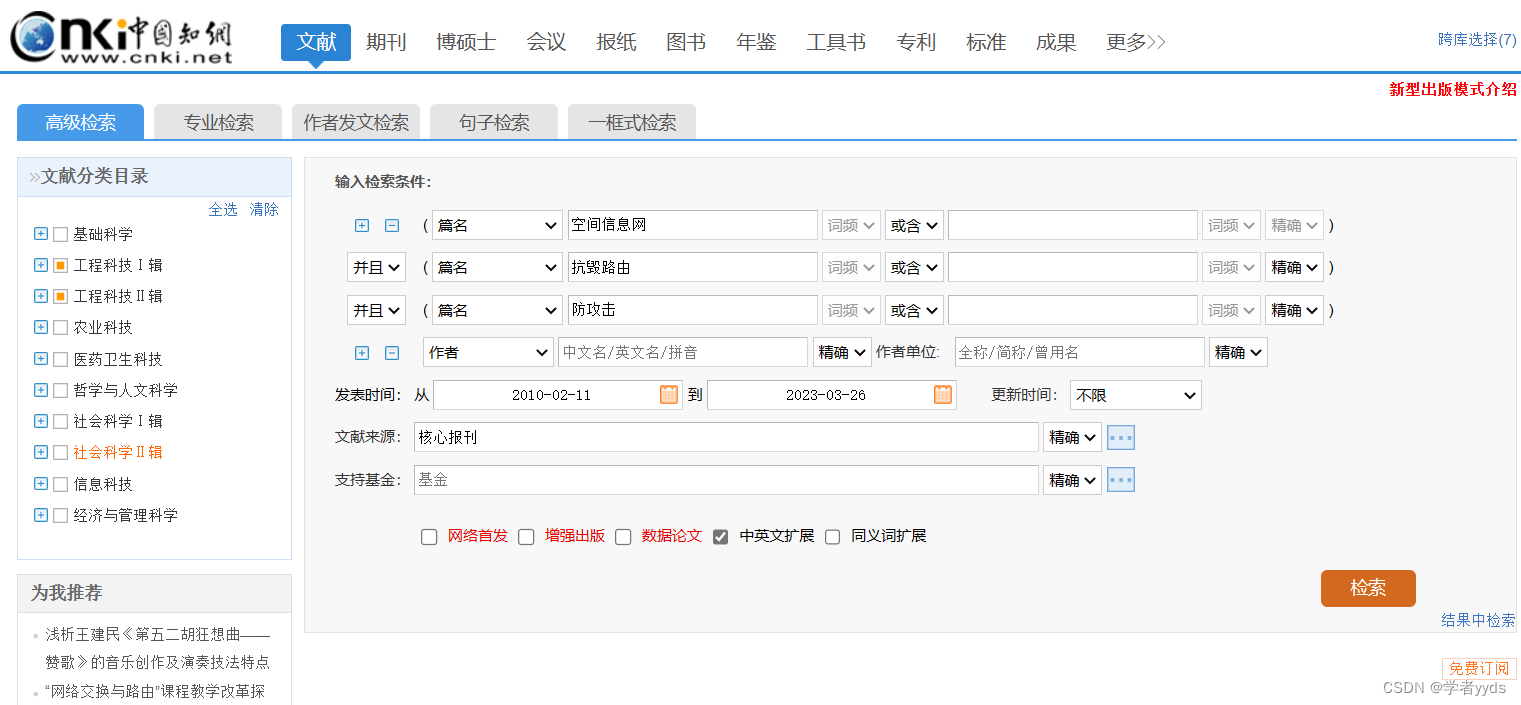Enable the 网络首发 checkbox
Image resolution: width=1521 pixels, height=705 pixels.
point(429,536)
